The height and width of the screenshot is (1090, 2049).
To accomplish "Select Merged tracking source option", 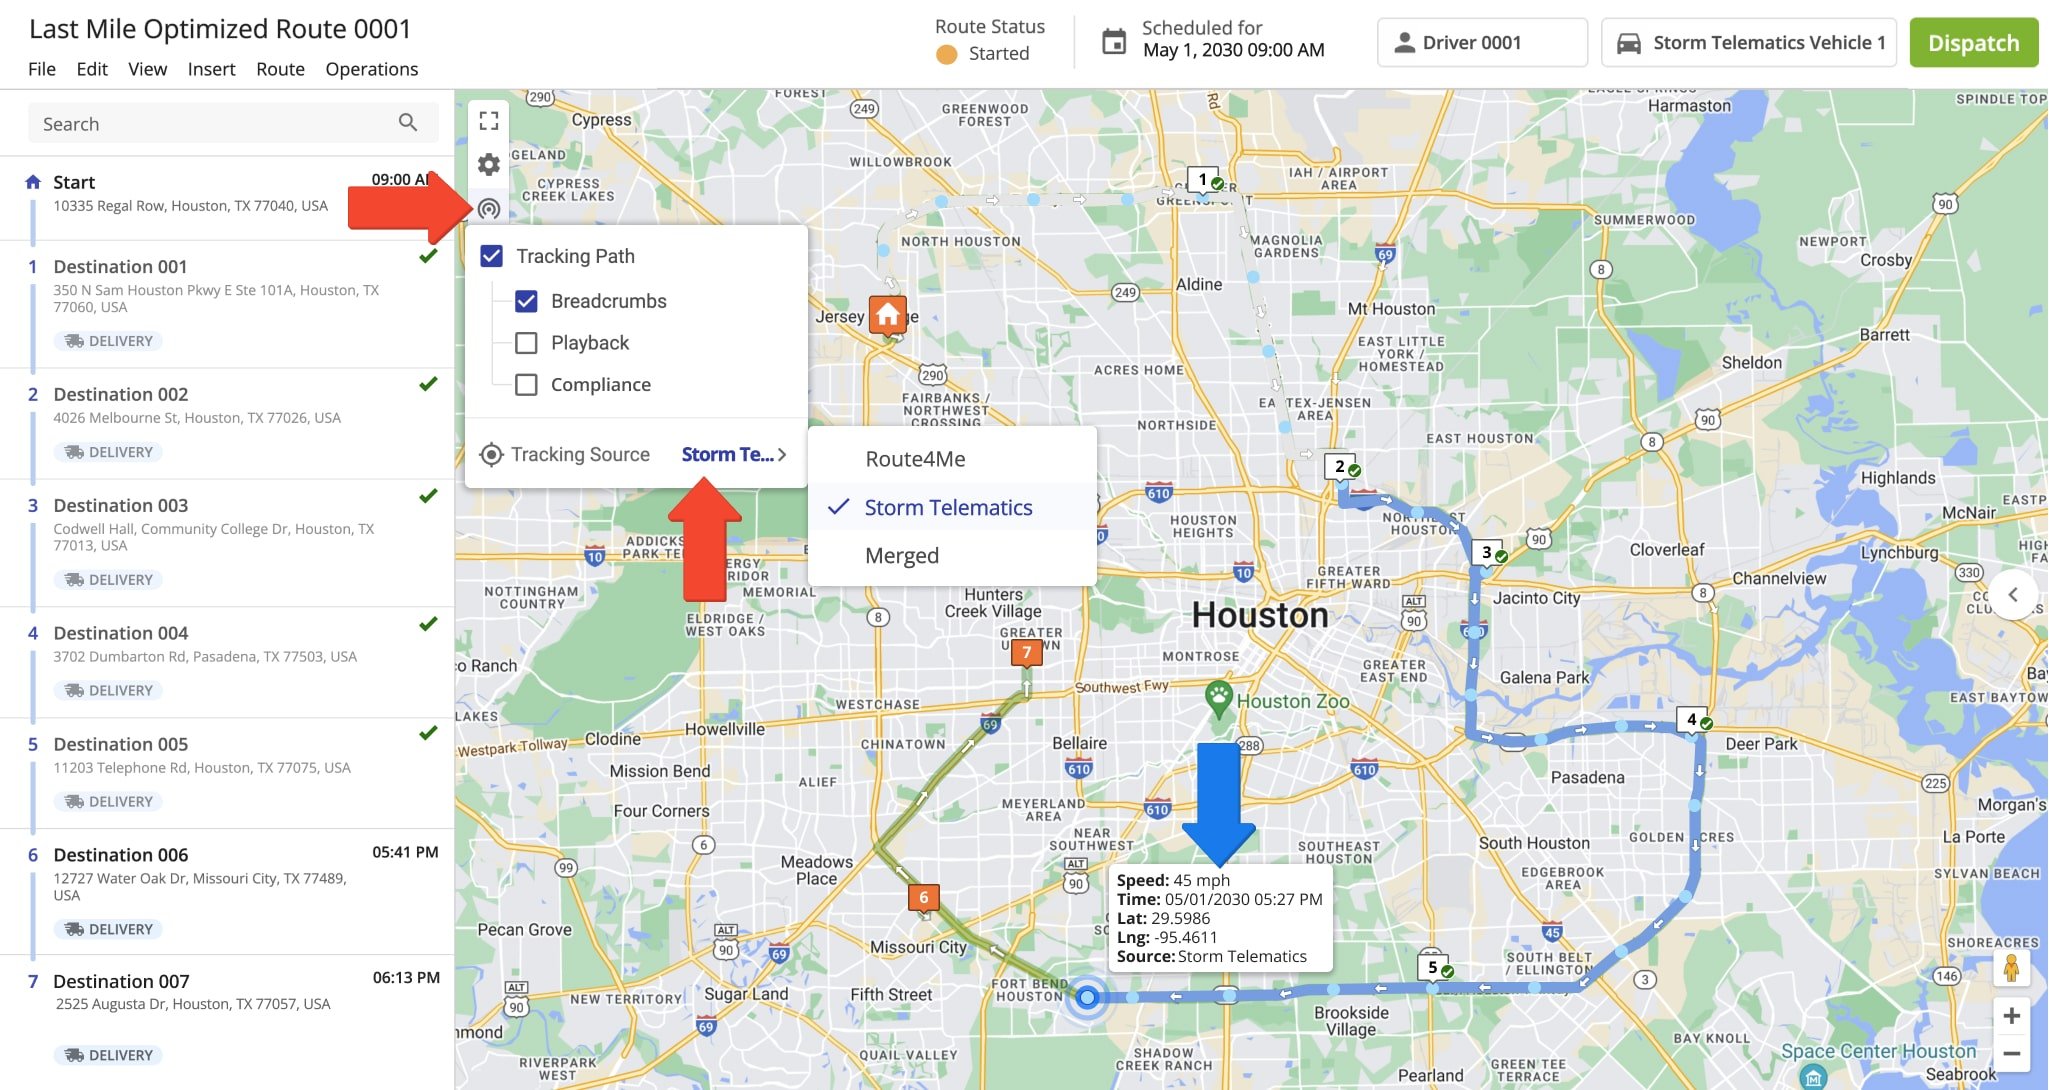I will [x=901, y=553].
